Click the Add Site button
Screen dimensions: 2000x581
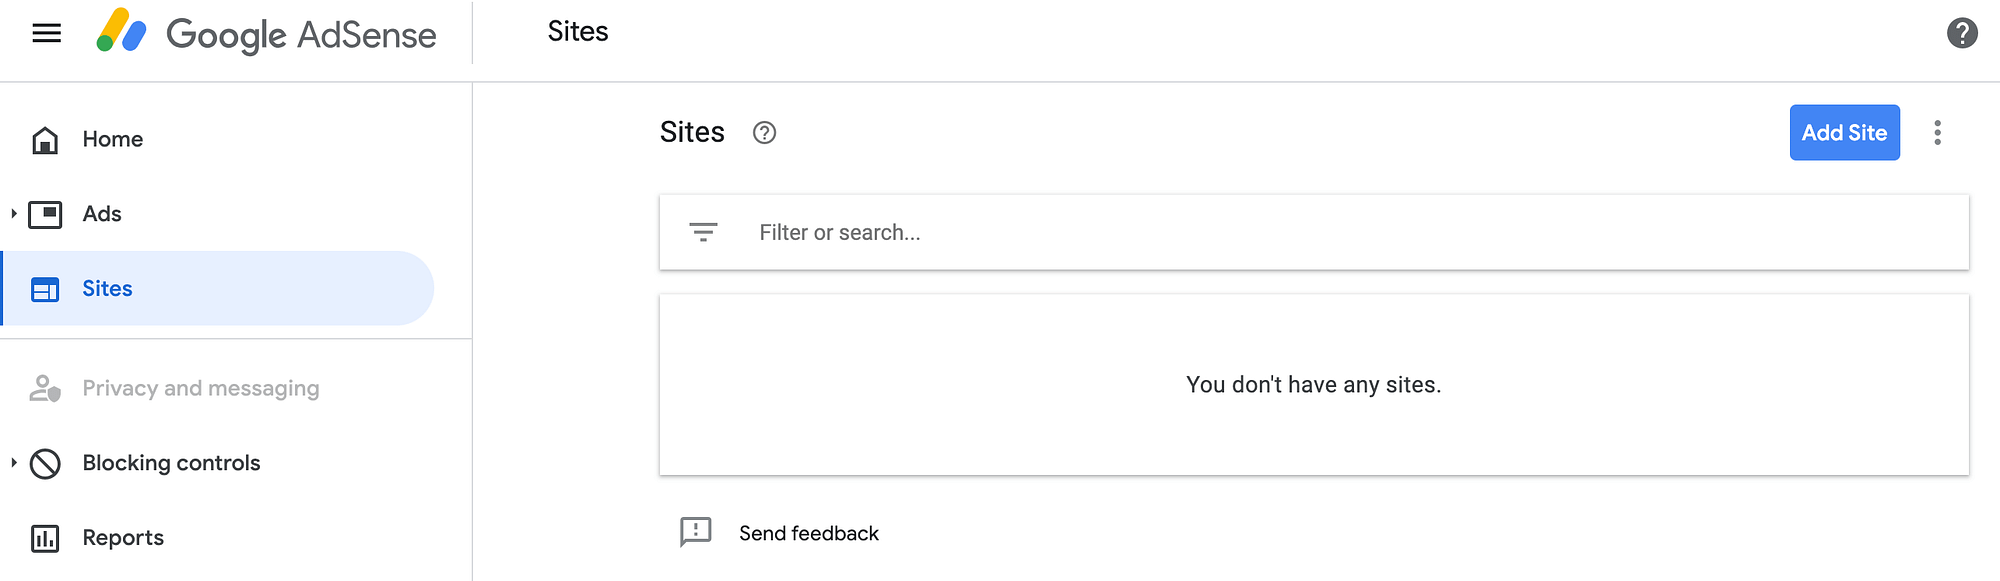click(x=1844, y=132)
